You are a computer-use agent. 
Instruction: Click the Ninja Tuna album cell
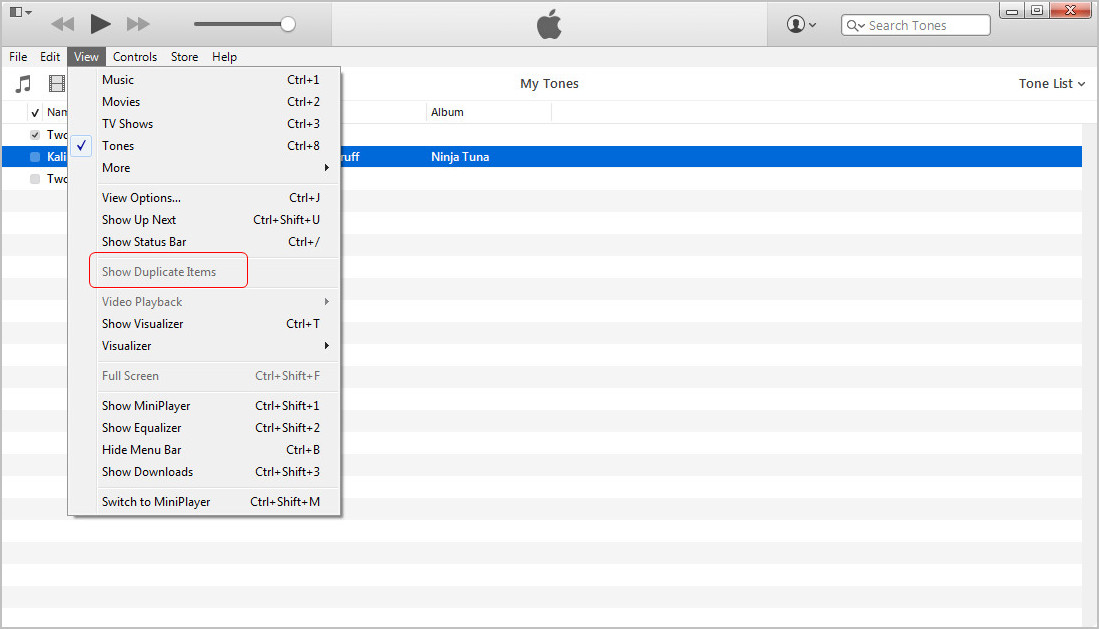coord(460,157)
